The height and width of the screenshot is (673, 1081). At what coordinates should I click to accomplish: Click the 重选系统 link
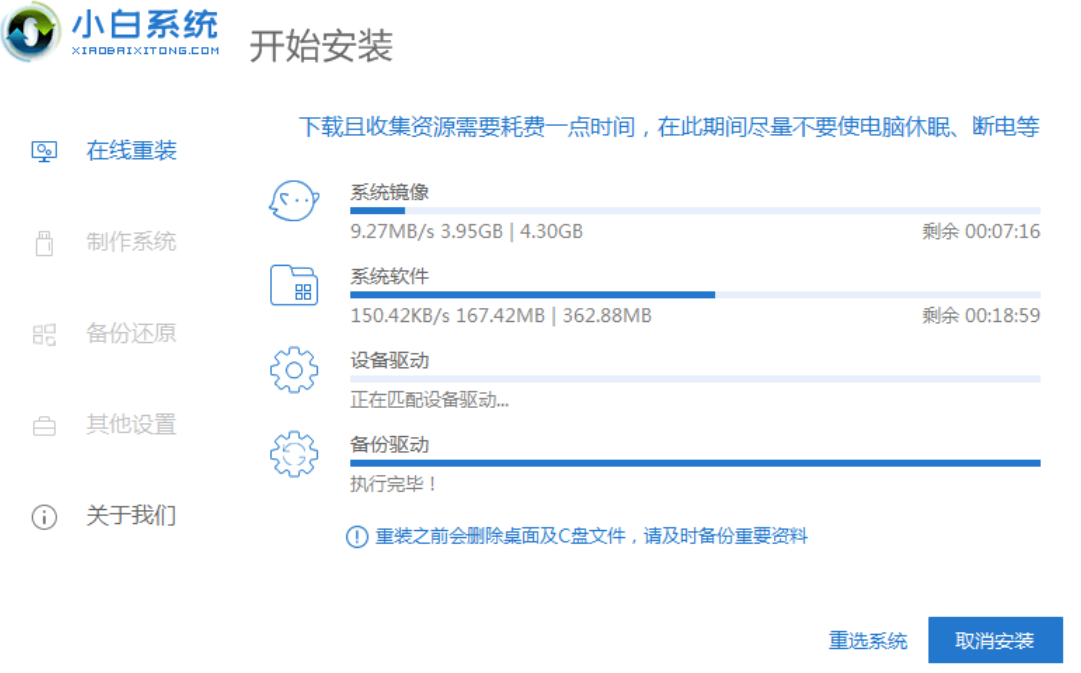pyautogui.click(x=868, y=641)
